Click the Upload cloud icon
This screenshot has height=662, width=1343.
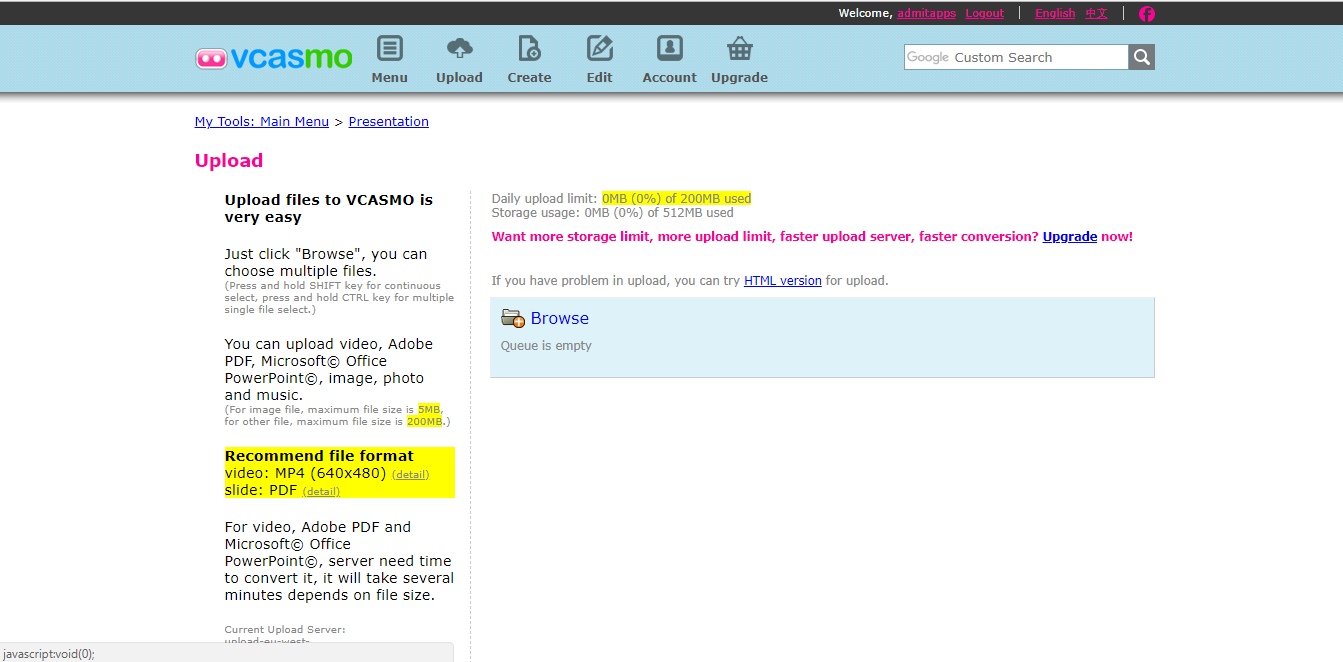(459, 49)
